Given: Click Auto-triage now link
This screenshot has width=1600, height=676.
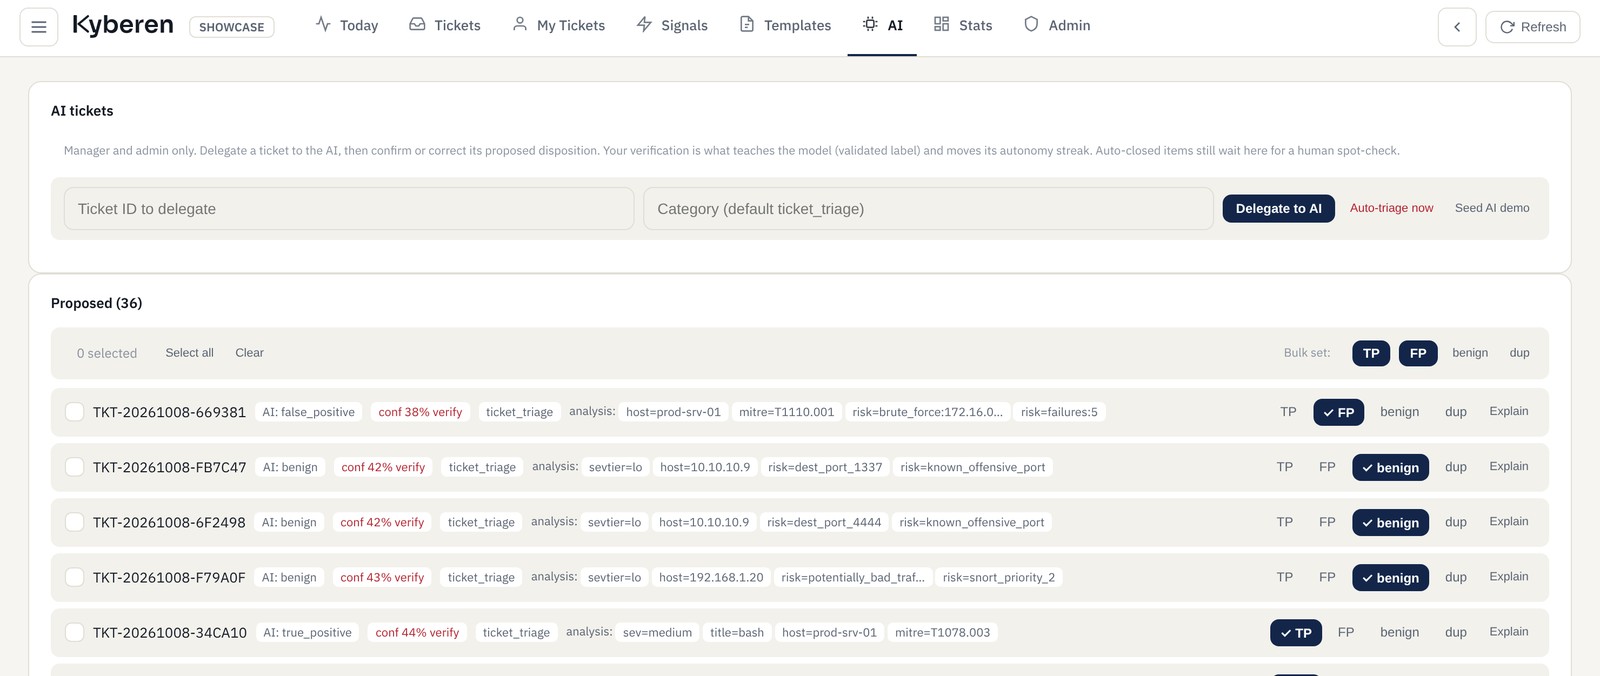Looking at the screenshot, I should [x=1391, y=208].
